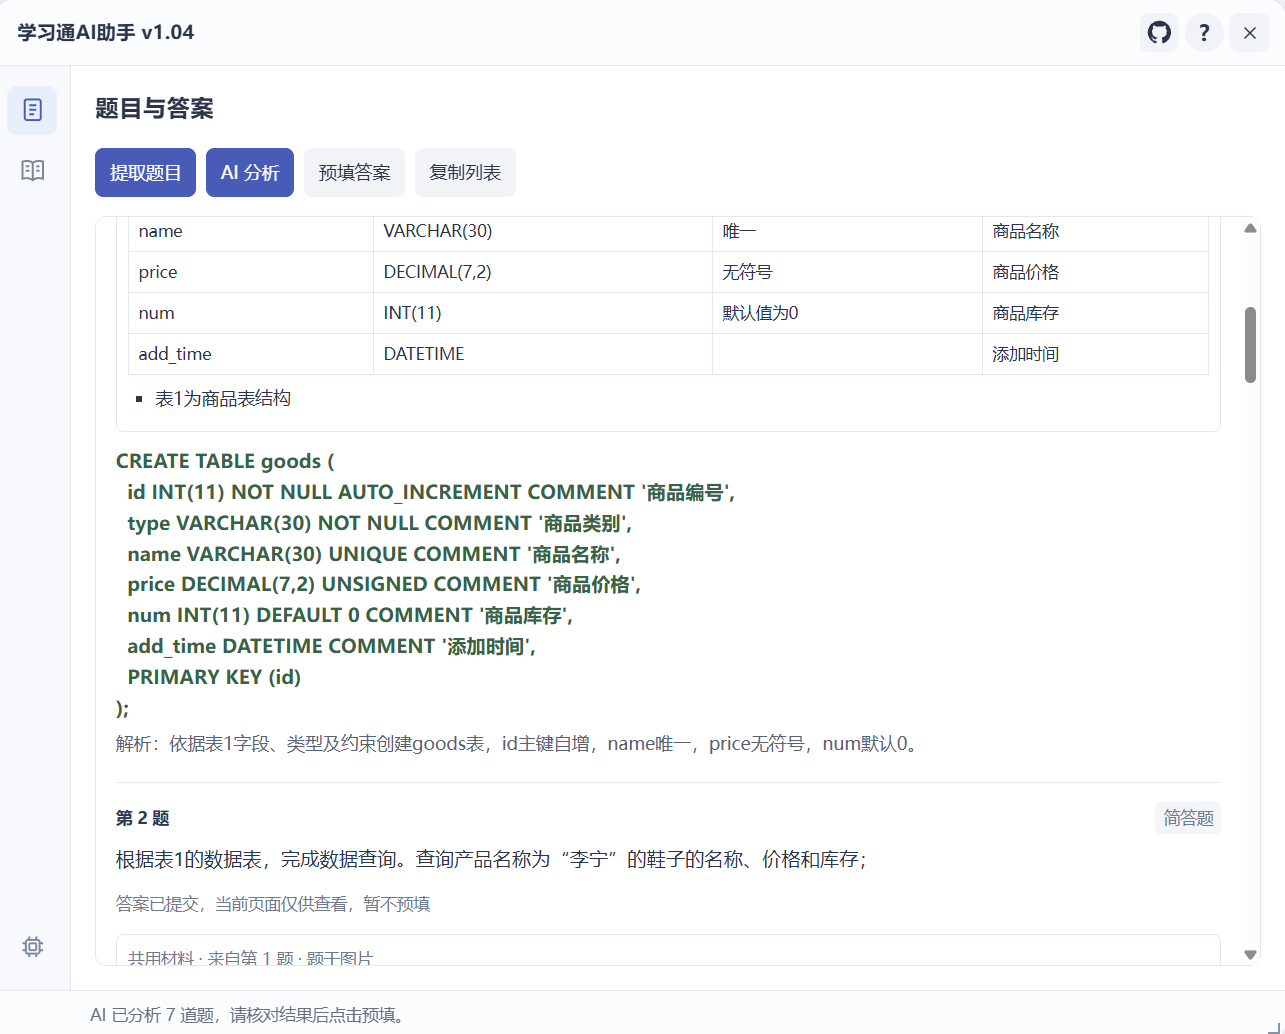
Task: Open the book icon in sidebar
Action: [32, 170]
